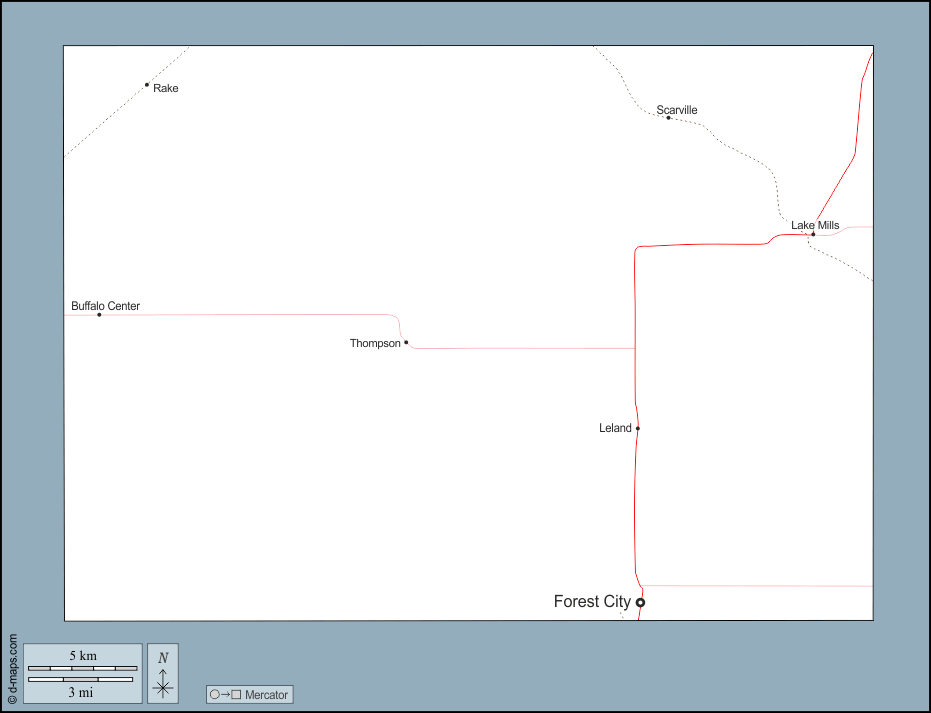This screenshot has height=713, width=931.
Task: Select the Scarville label text
Action: [x=677, y=109]
